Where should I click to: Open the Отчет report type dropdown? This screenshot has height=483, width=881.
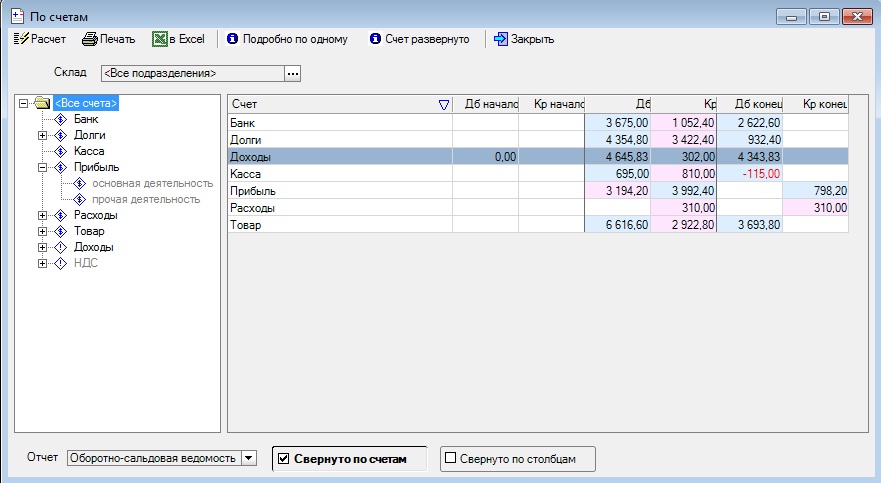(249, 458)
